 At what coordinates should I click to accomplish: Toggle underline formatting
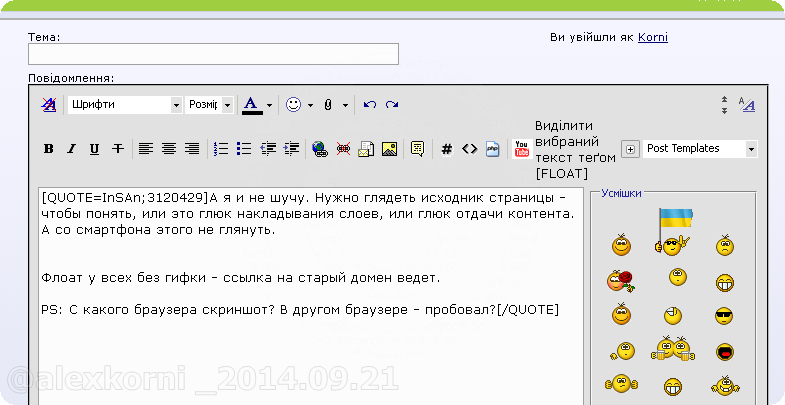tap(94, 149)
